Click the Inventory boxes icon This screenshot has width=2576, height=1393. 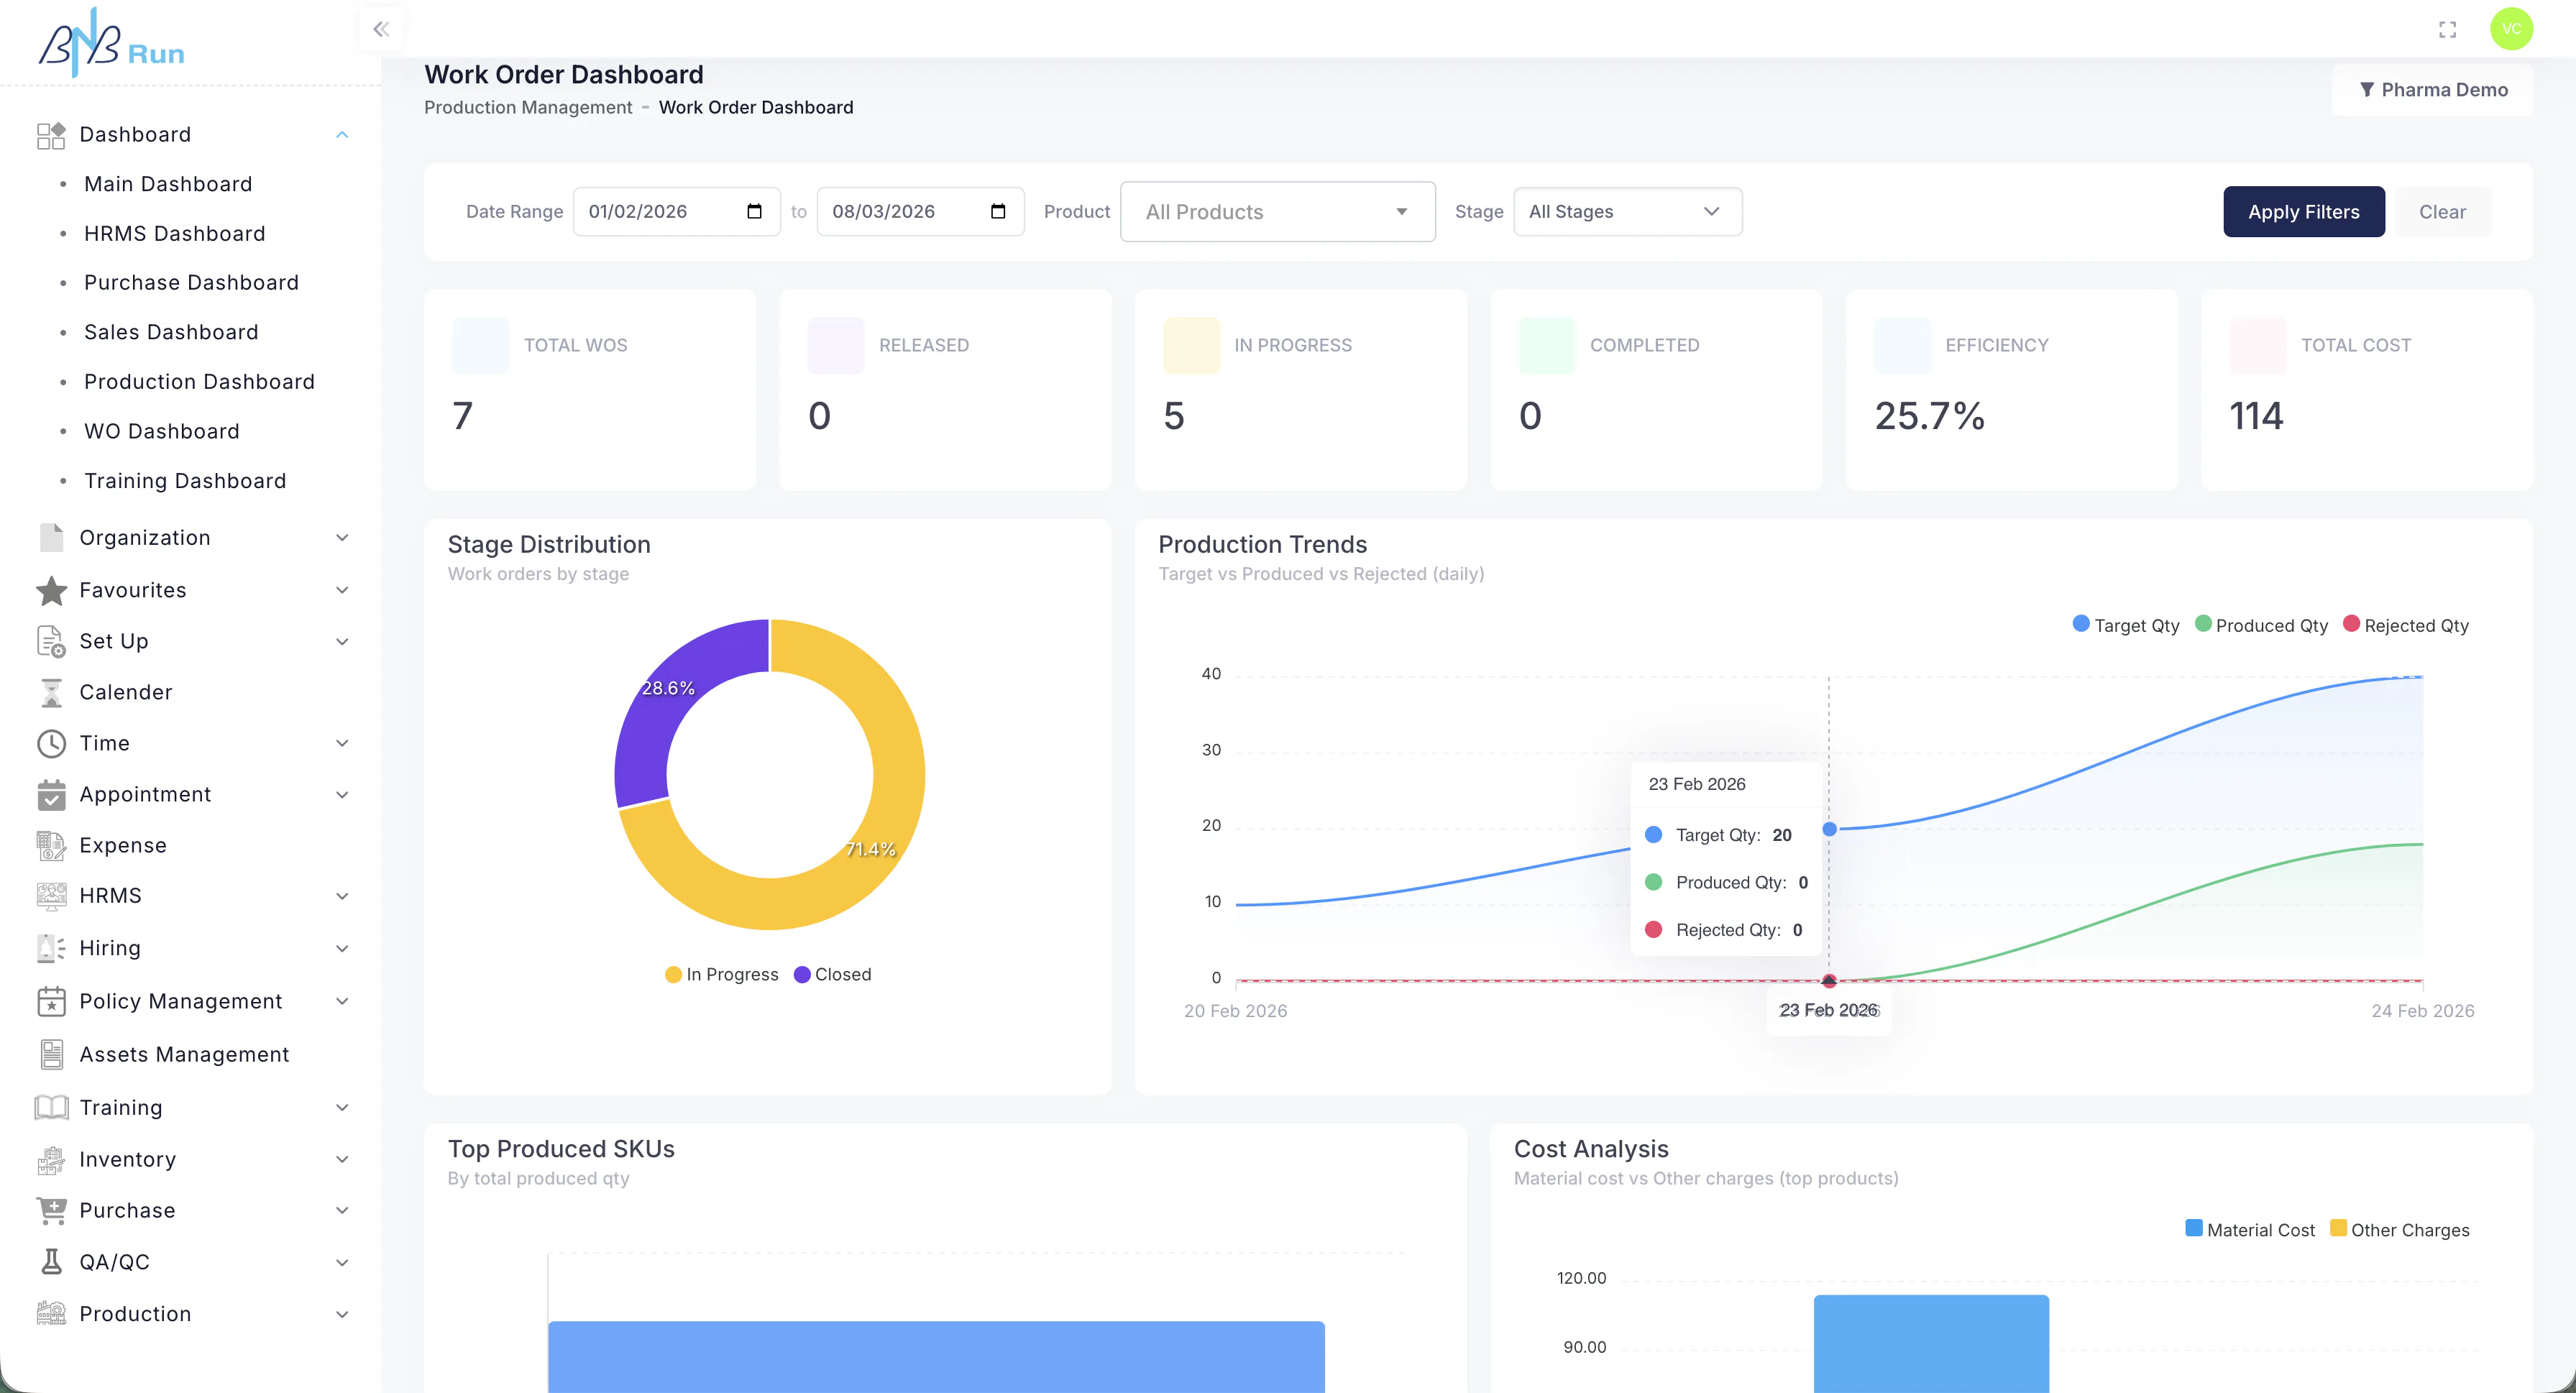click(51, 1160)
